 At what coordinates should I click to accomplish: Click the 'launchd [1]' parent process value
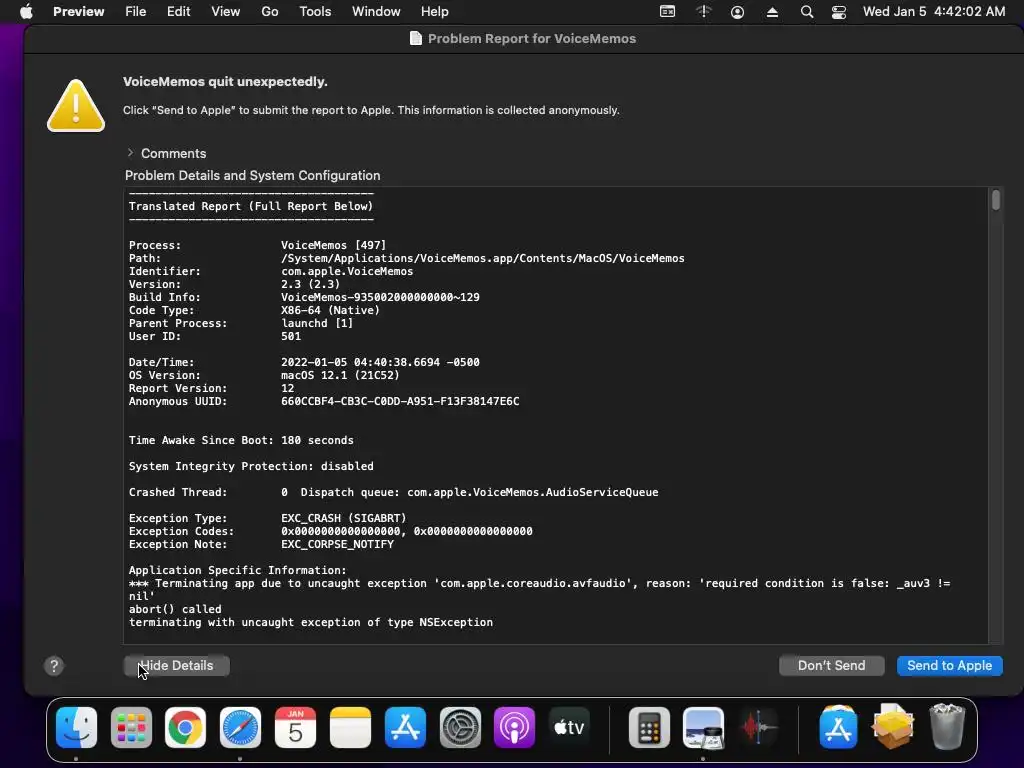317,323
